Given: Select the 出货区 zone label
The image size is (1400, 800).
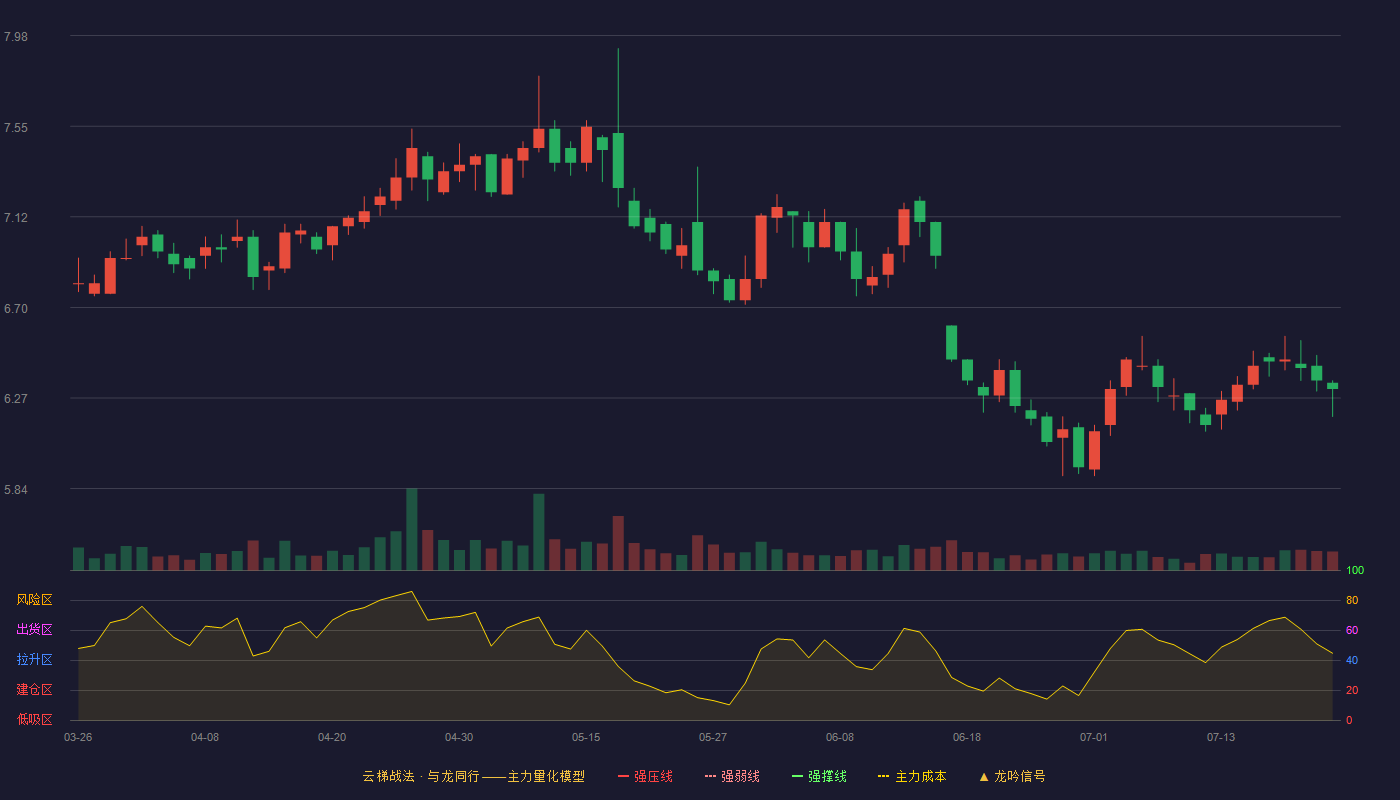Looking at the screenshot, I should 34,630.
